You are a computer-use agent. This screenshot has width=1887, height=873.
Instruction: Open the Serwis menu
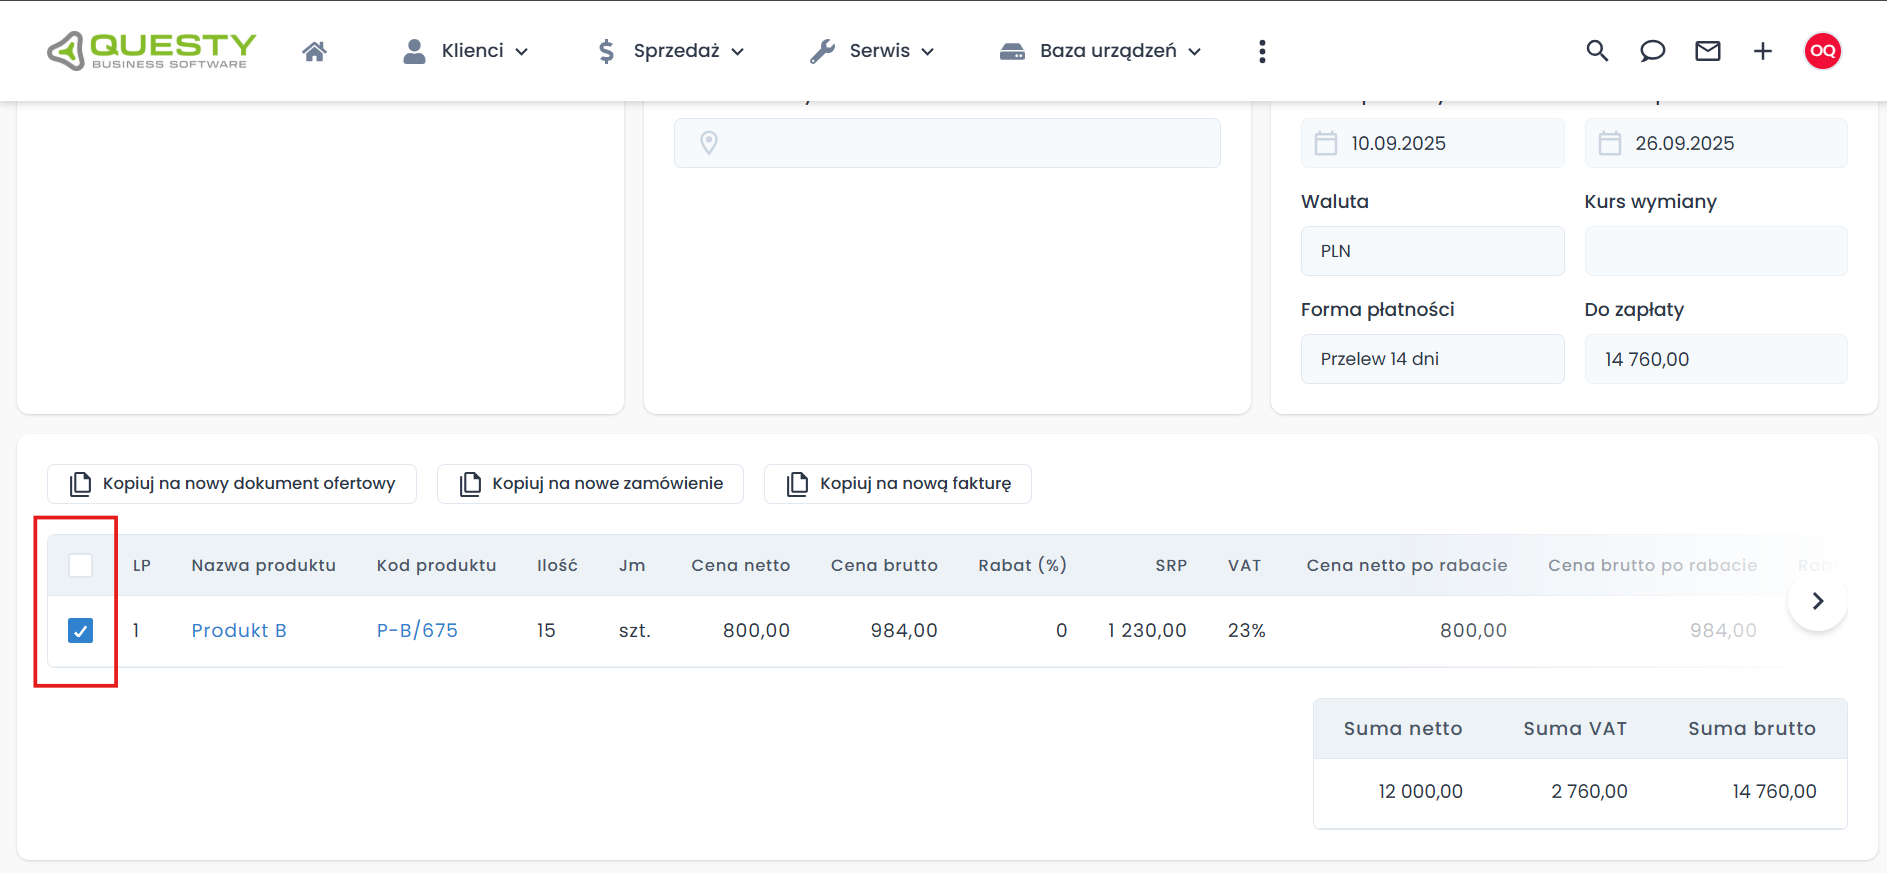(x=872, y=51)
